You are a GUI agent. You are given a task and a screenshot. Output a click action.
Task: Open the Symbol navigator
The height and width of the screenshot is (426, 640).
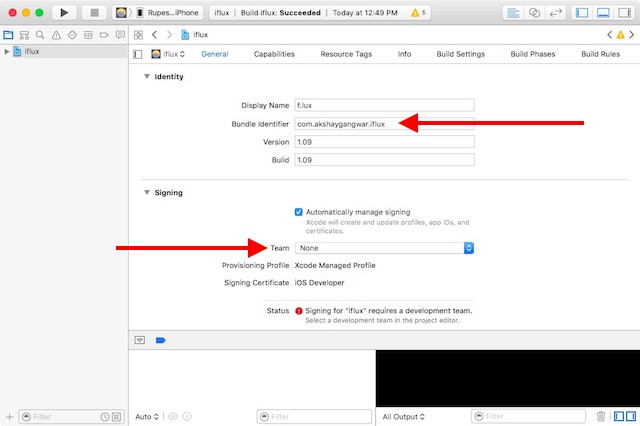point(24,35)
